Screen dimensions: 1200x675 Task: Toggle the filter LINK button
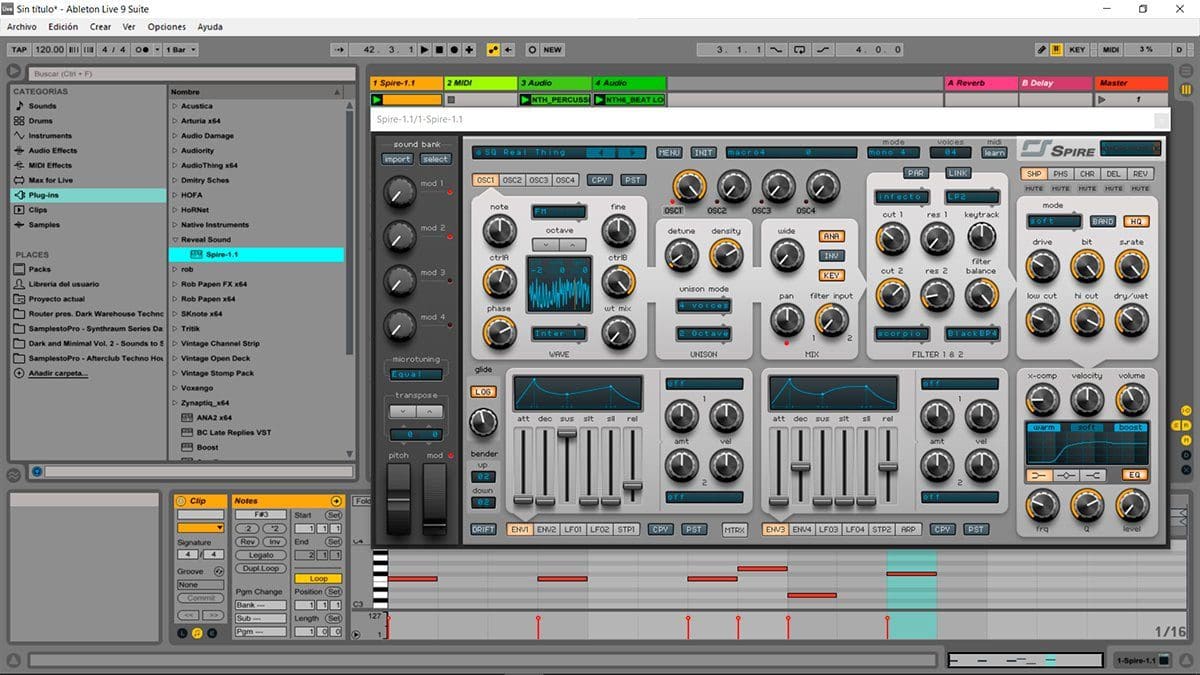(958, 174)
